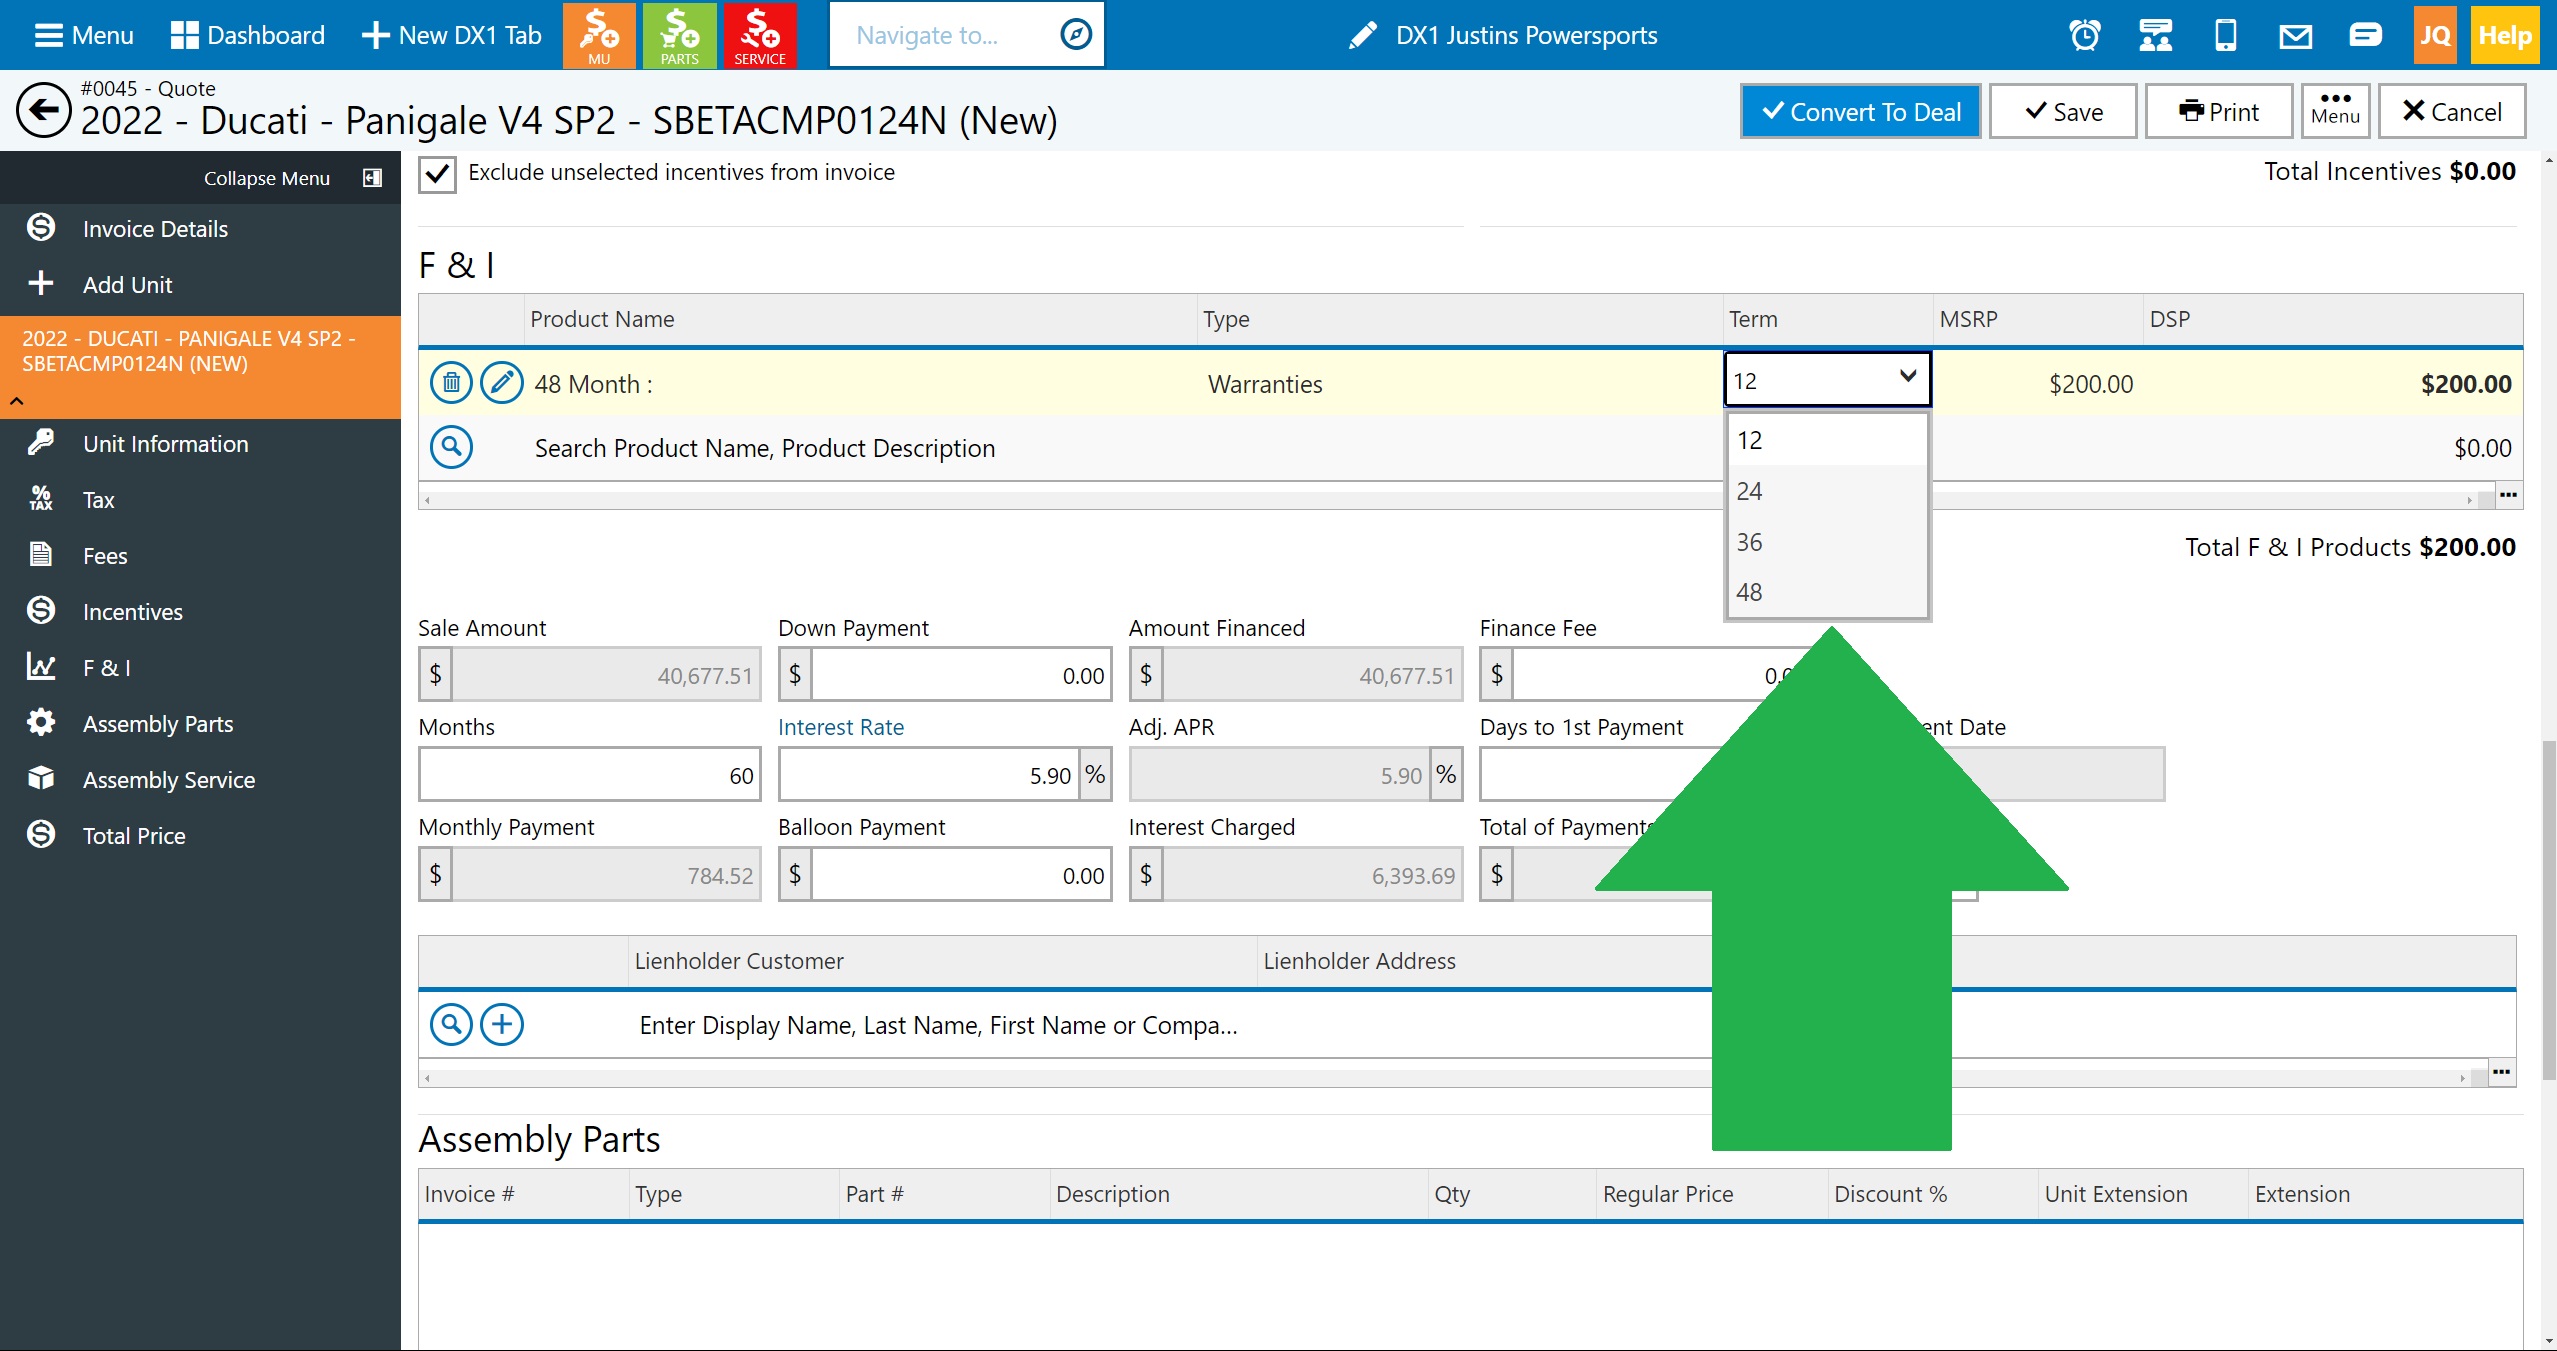Click the trash icon on 48 Month row

coord(451,383)
